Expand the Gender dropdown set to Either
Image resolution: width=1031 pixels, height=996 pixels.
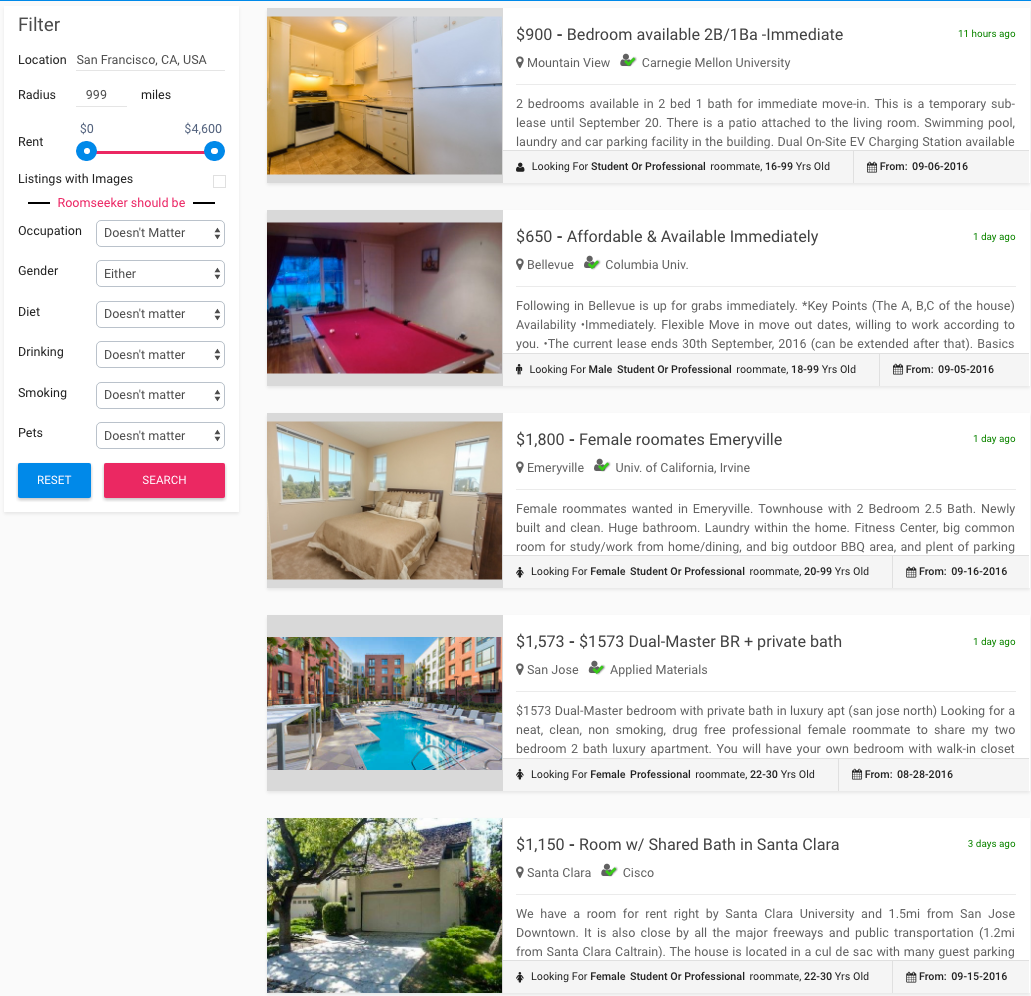(x=160, y=273)
